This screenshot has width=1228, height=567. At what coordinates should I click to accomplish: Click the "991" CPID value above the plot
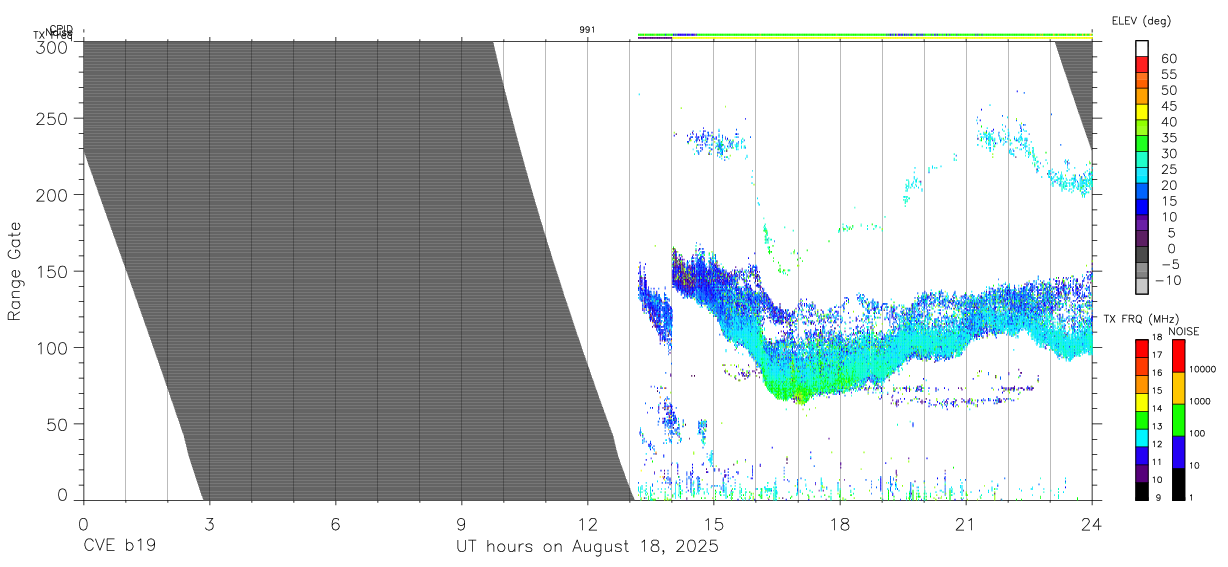click(x=588, y=30)
